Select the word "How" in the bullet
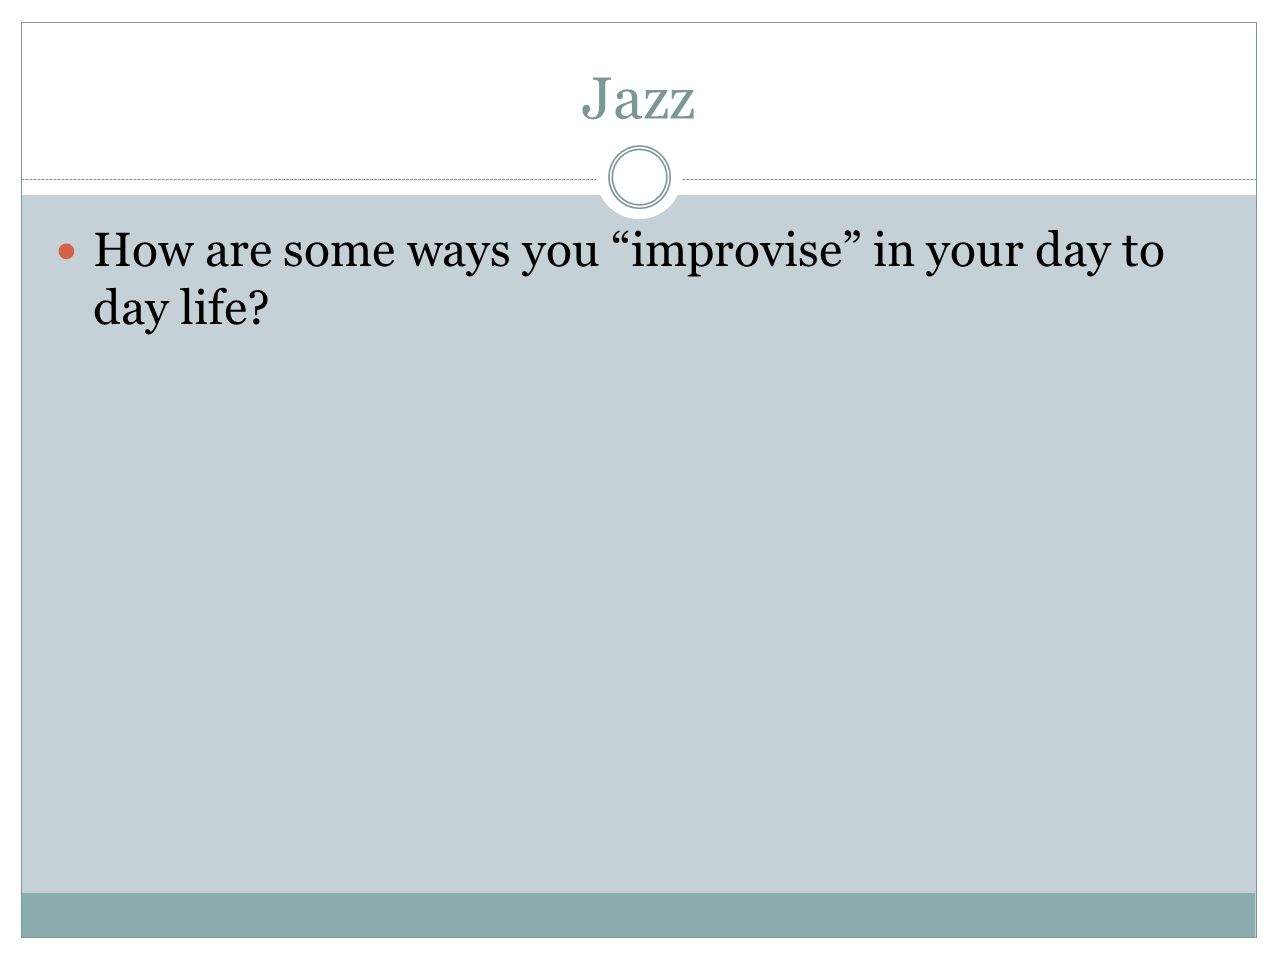The width and height of the screenshot is (1278, 959). [x=143, y=250]
